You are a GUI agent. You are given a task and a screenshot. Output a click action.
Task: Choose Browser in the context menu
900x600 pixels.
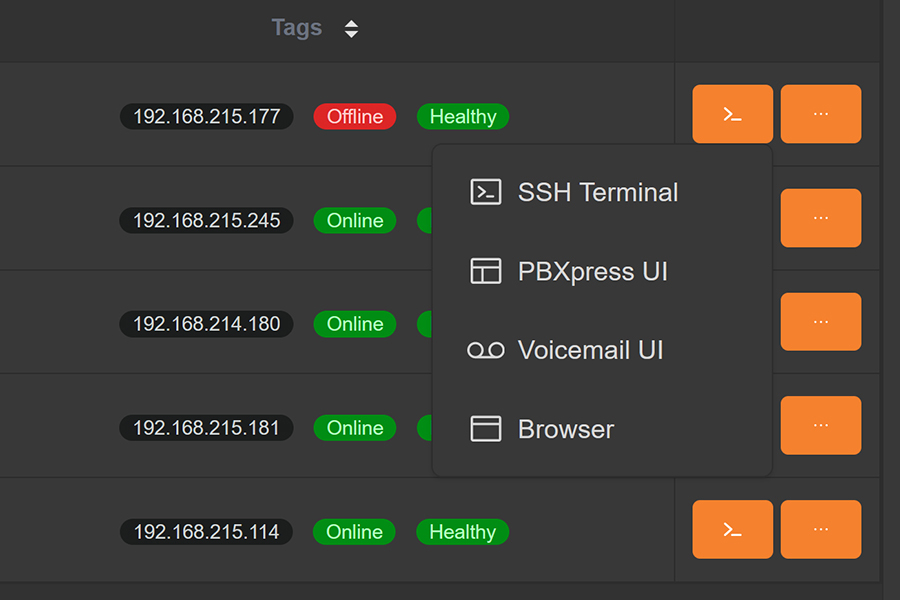coord(565,428)
